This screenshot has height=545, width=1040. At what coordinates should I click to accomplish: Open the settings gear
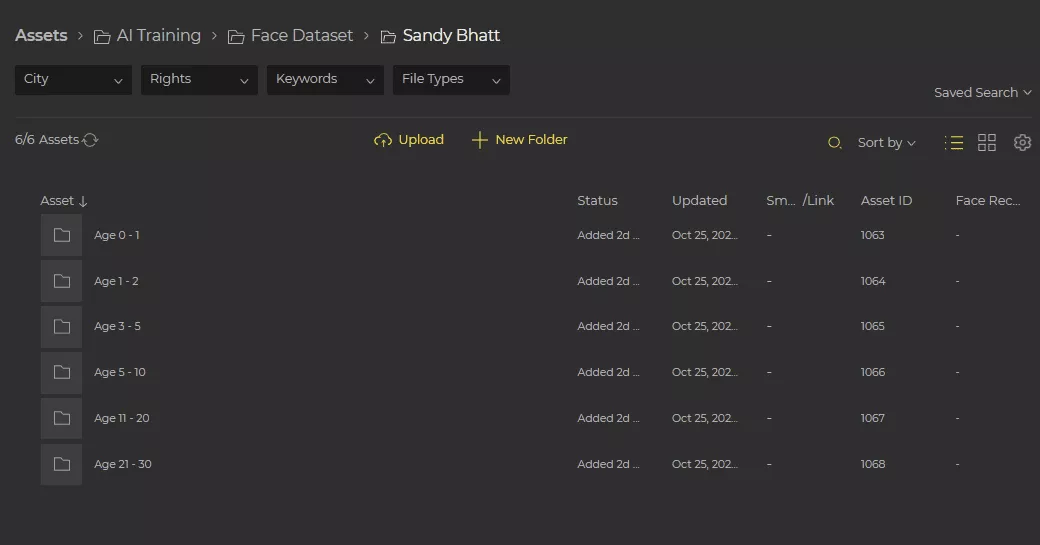click(x=1022, y=143)
